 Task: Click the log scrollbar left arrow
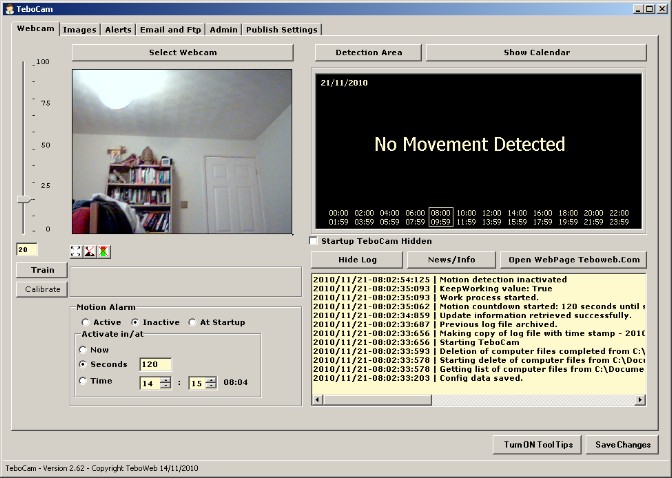[318, 400]
